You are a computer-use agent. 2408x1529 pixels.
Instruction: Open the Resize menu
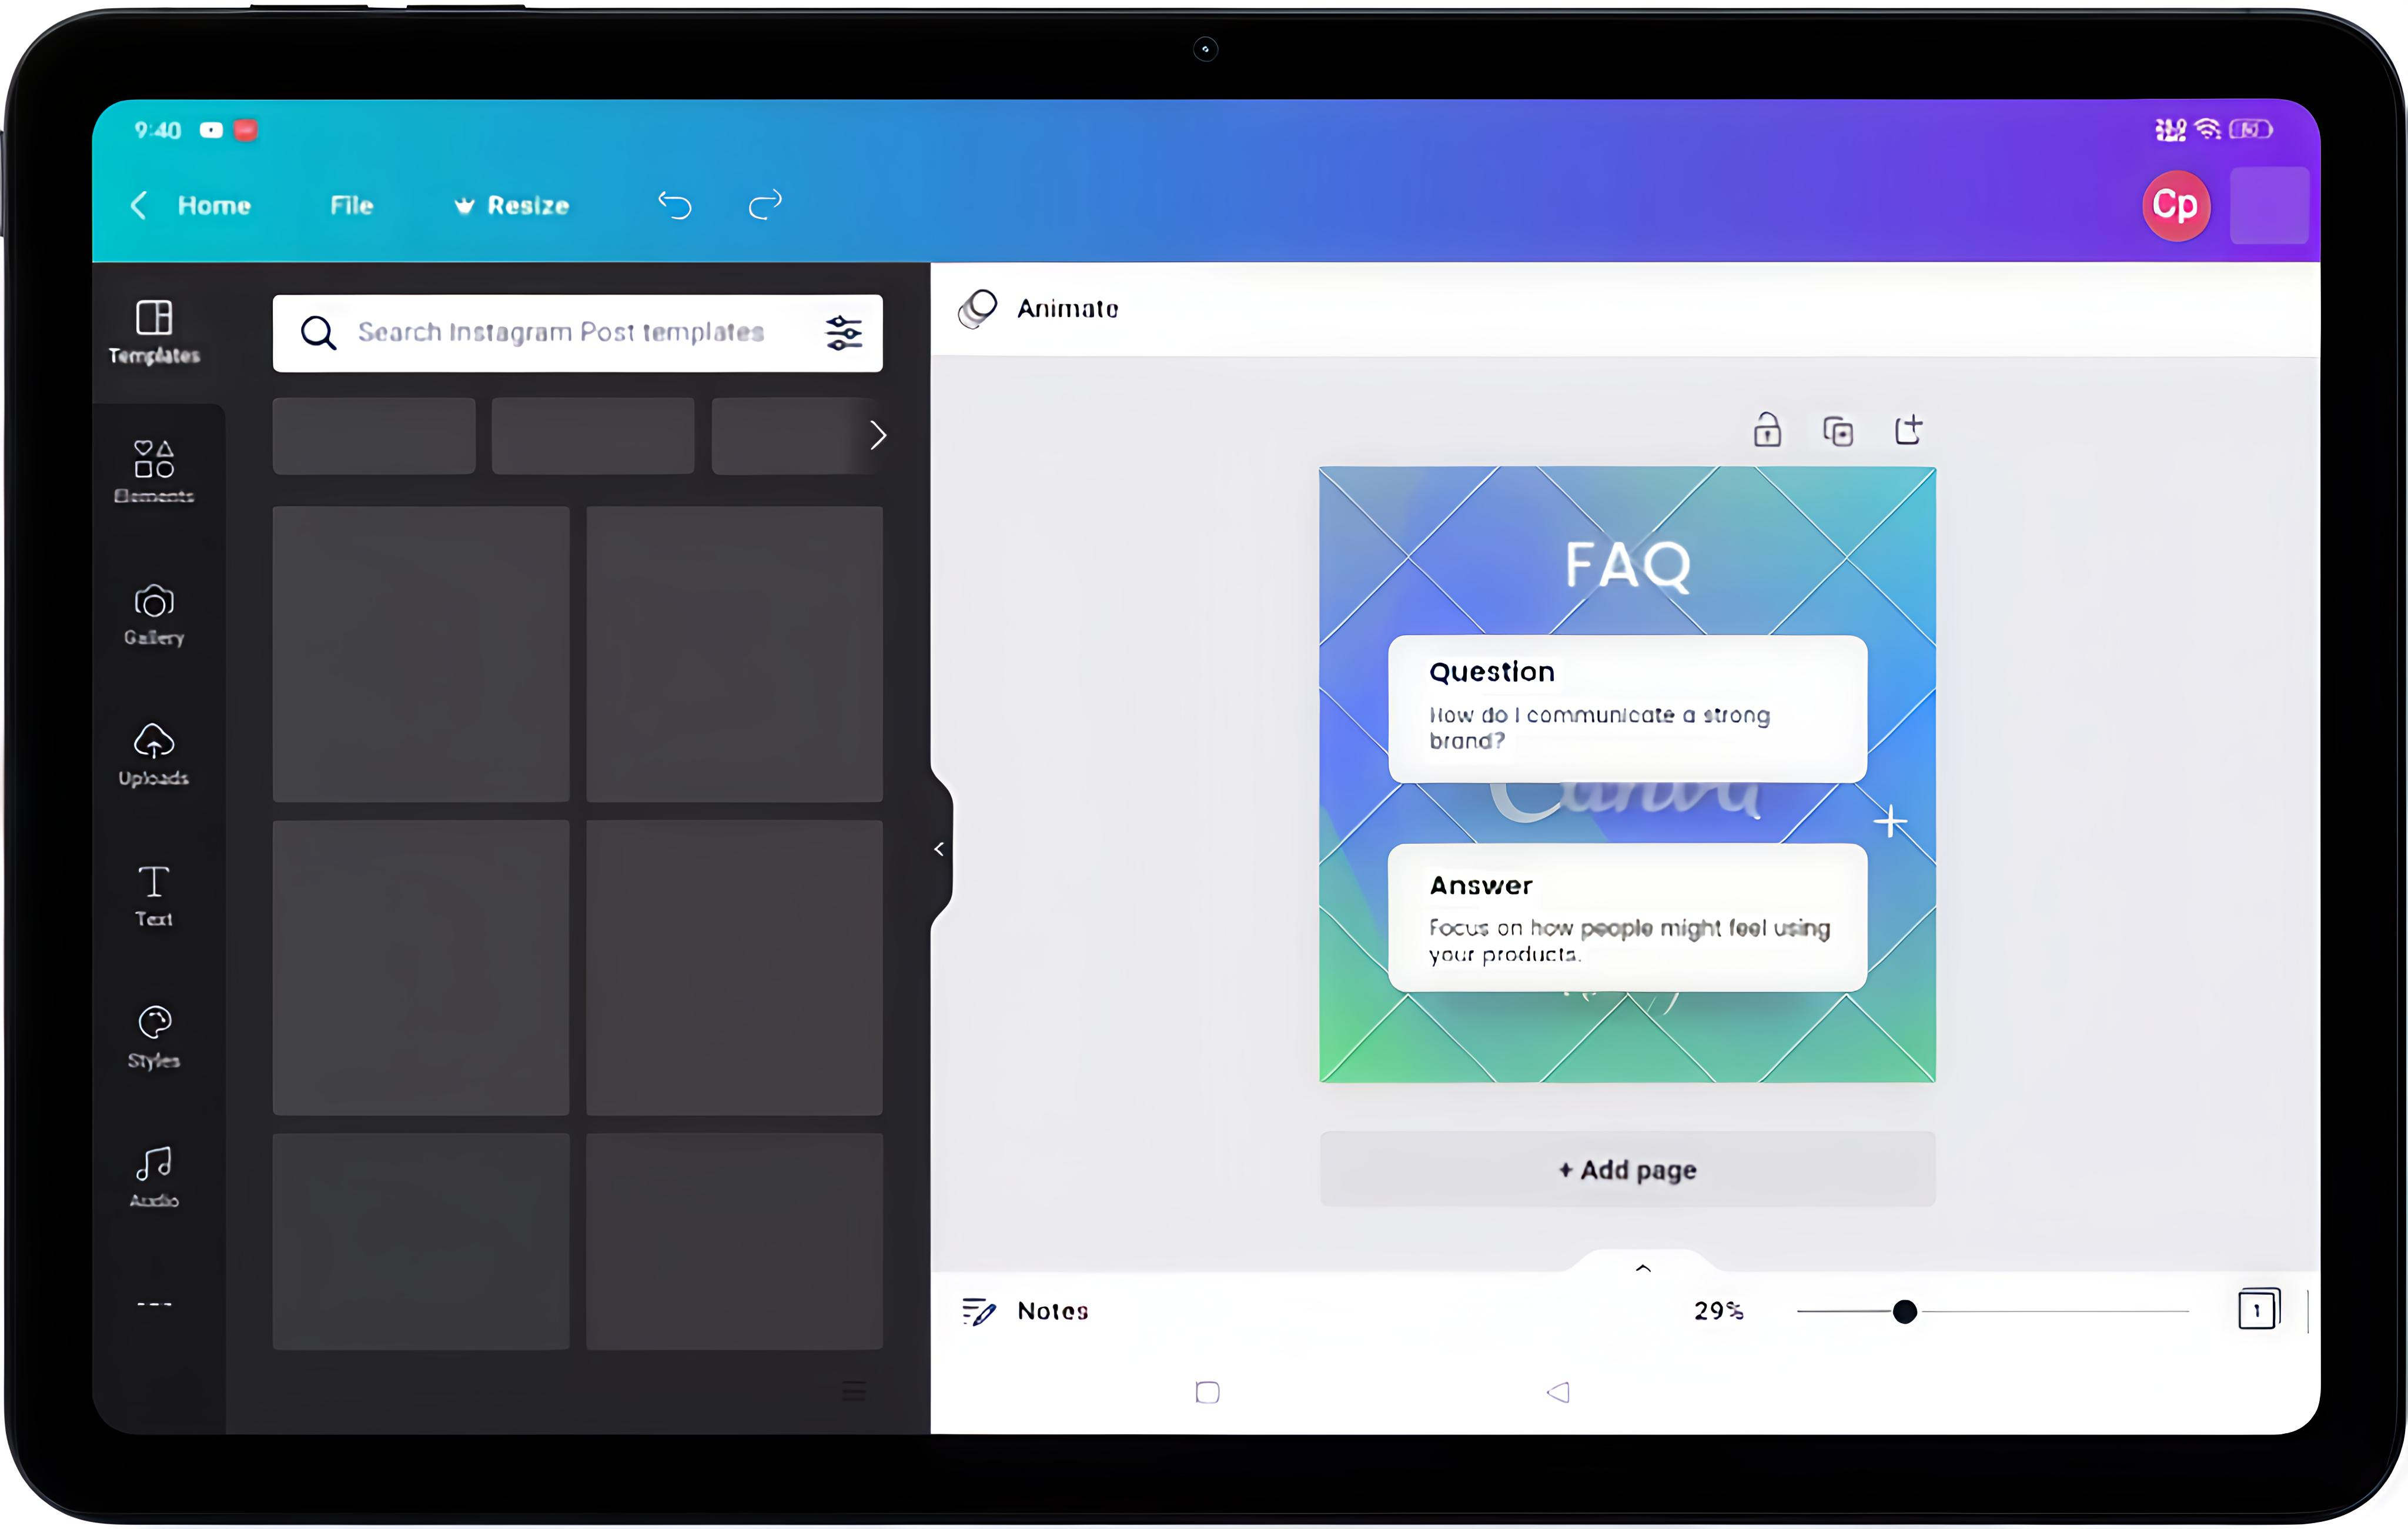tap(511, 205)
